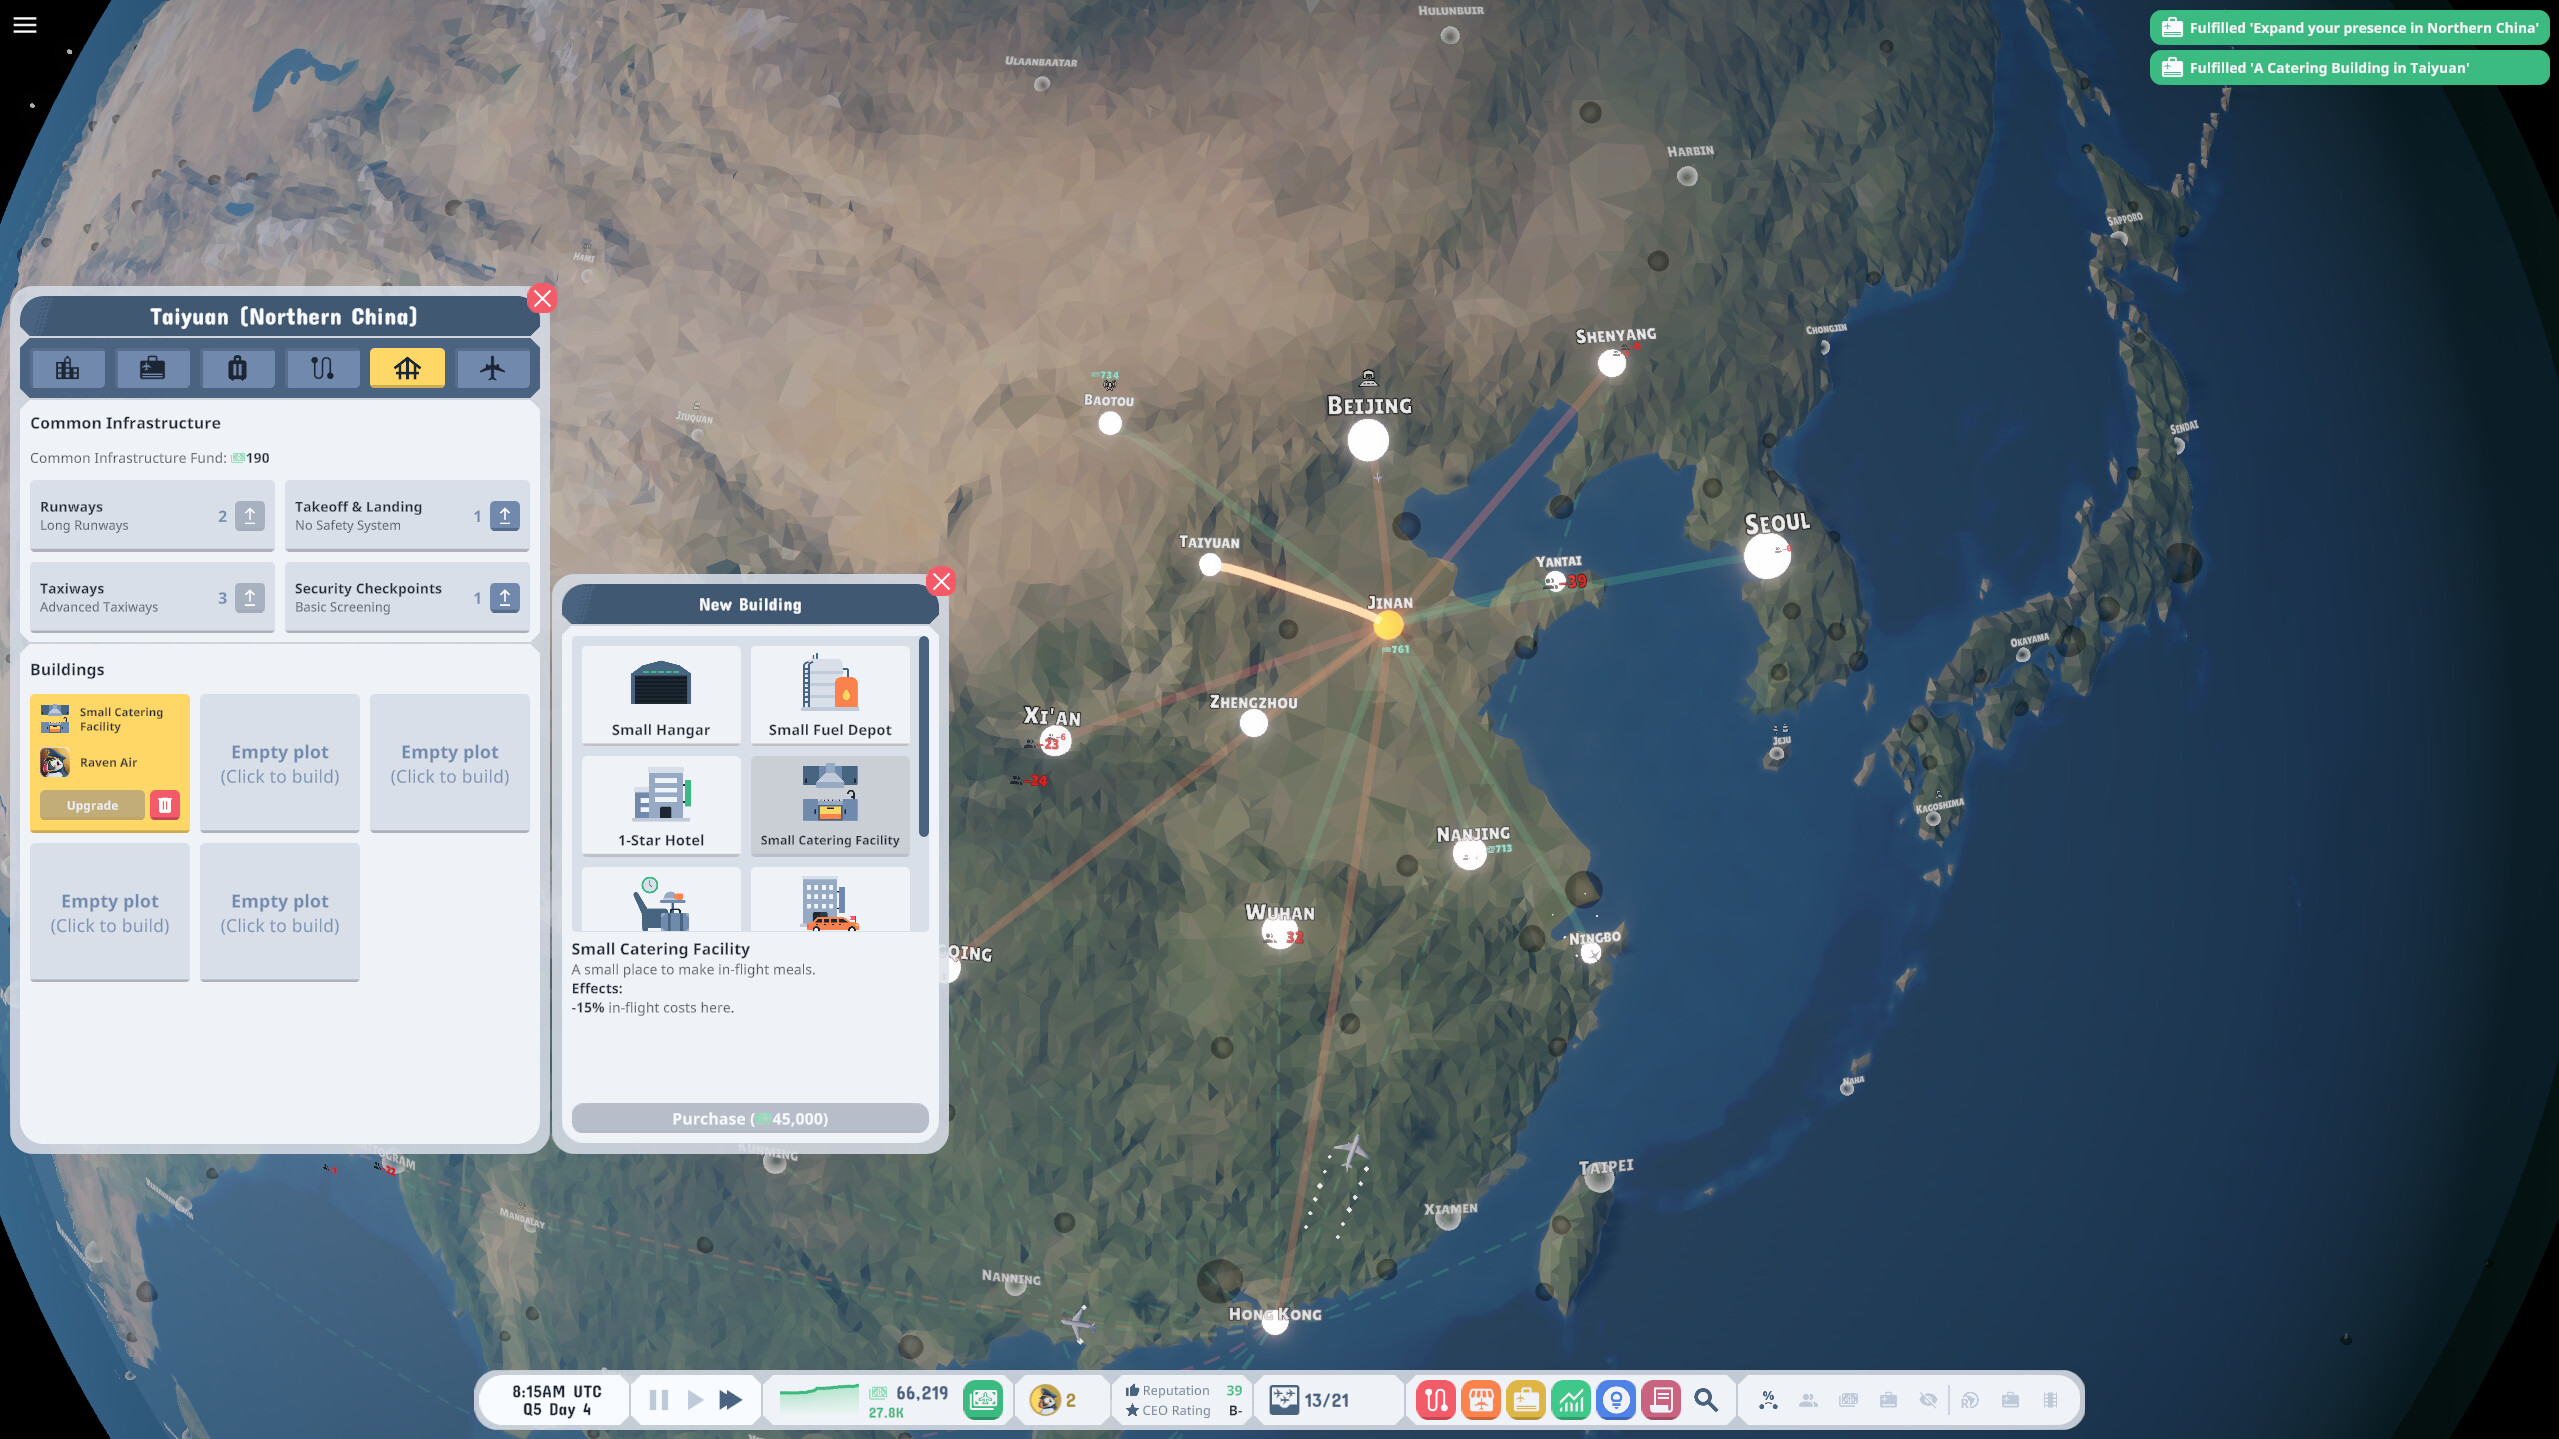Image resolution: width=2559 pixels, height=1439 pixels.
Task: Toggle the percentage map overlay
Action: coord(1768,1399)
